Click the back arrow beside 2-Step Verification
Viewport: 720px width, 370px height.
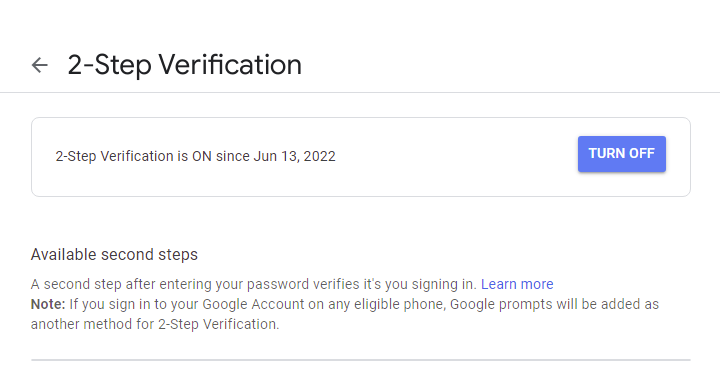[39, 65]
